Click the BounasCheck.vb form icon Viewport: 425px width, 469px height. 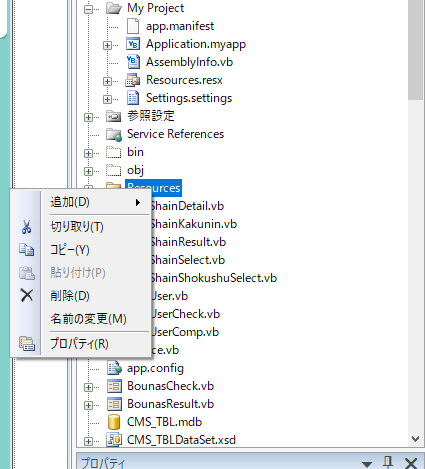pos(114,386)
